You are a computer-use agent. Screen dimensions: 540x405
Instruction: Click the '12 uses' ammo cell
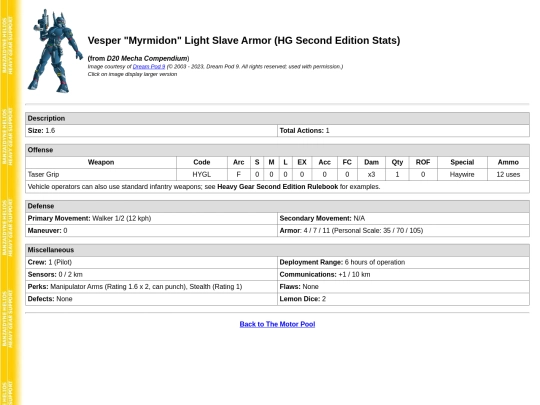point(508,175)
